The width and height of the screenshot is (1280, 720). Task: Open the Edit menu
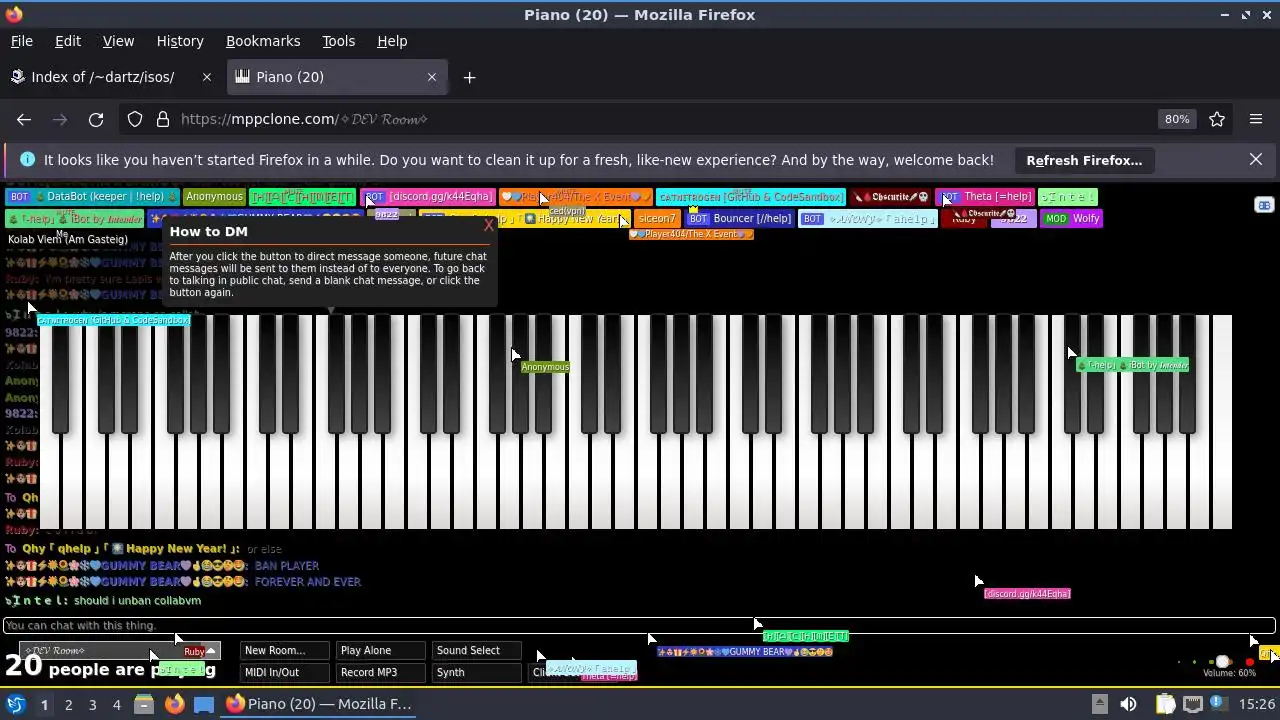pyautogui.click(x=68, y=41)
